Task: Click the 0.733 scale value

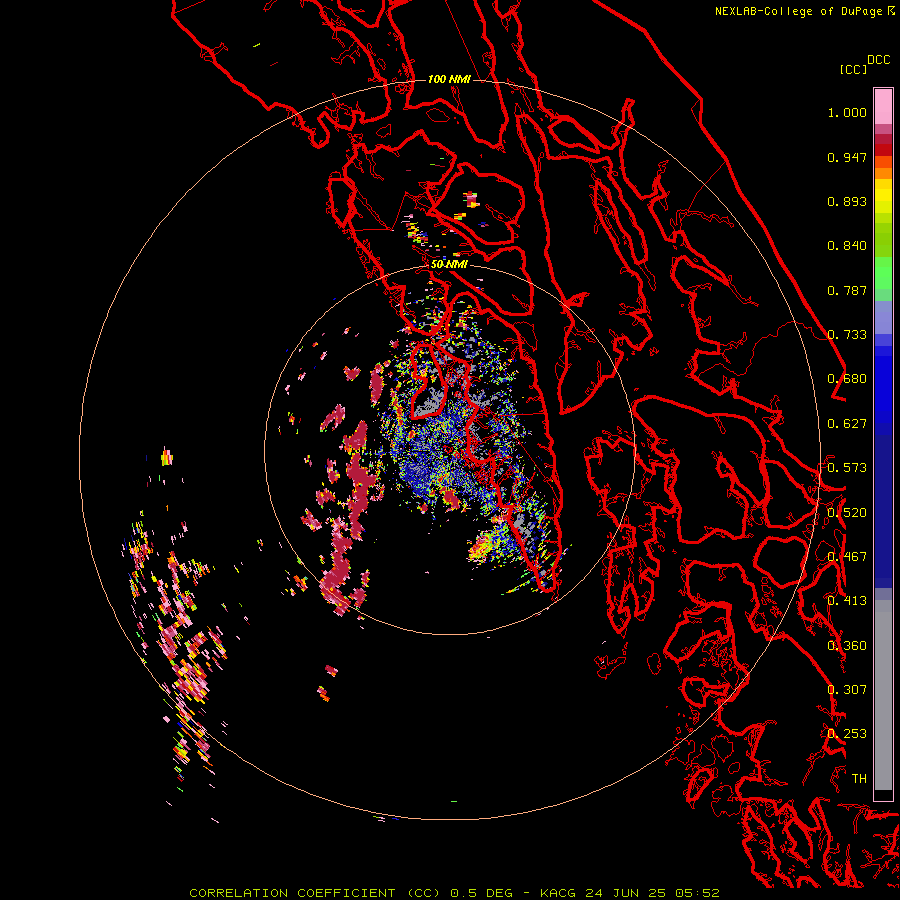Action: [x=847, y=335]
